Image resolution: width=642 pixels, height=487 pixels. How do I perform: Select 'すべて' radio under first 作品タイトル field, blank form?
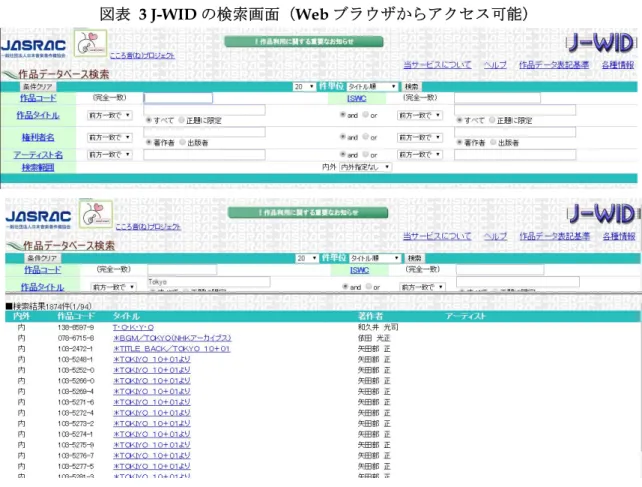click(149, 120)
